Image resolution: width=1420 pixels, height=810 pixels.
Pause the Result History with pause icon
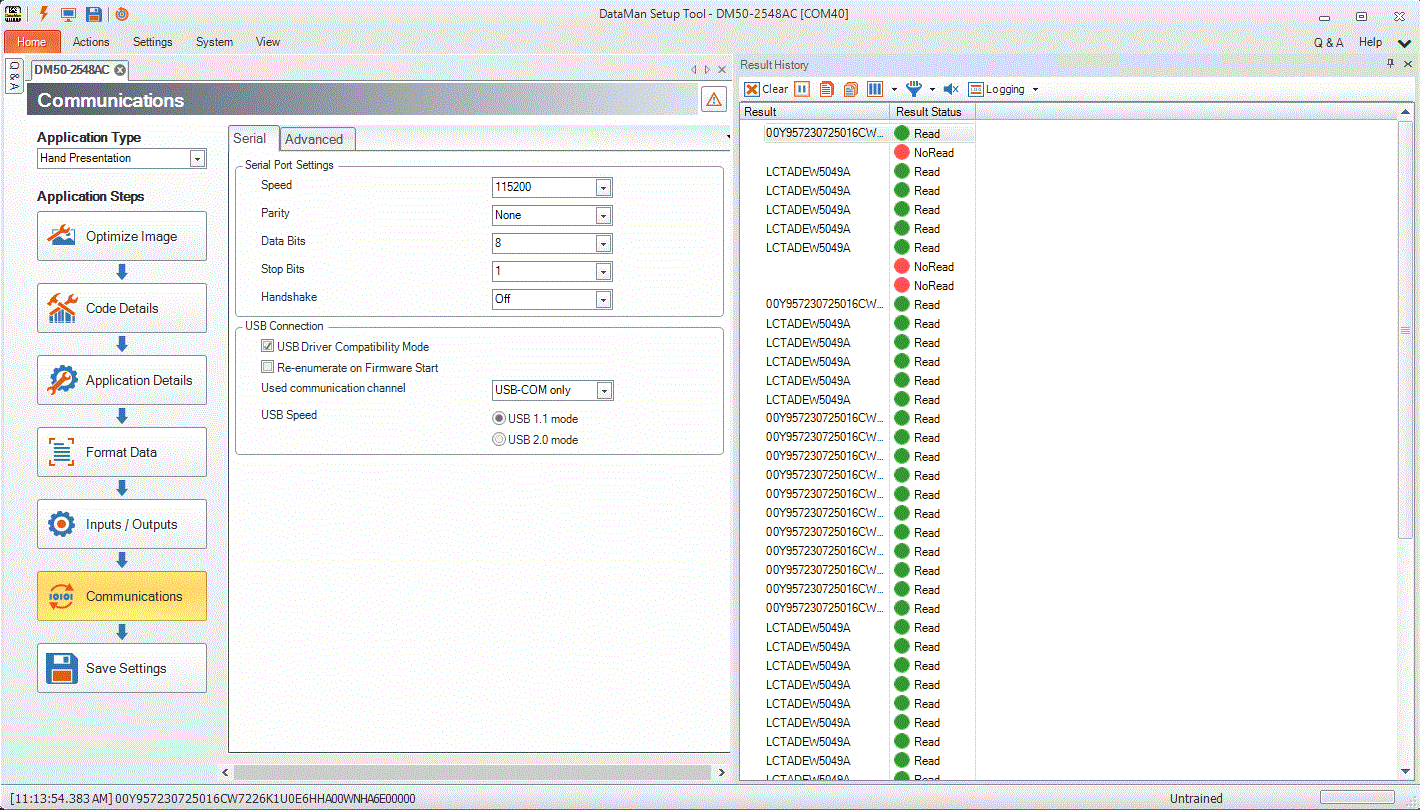(802, 89)
